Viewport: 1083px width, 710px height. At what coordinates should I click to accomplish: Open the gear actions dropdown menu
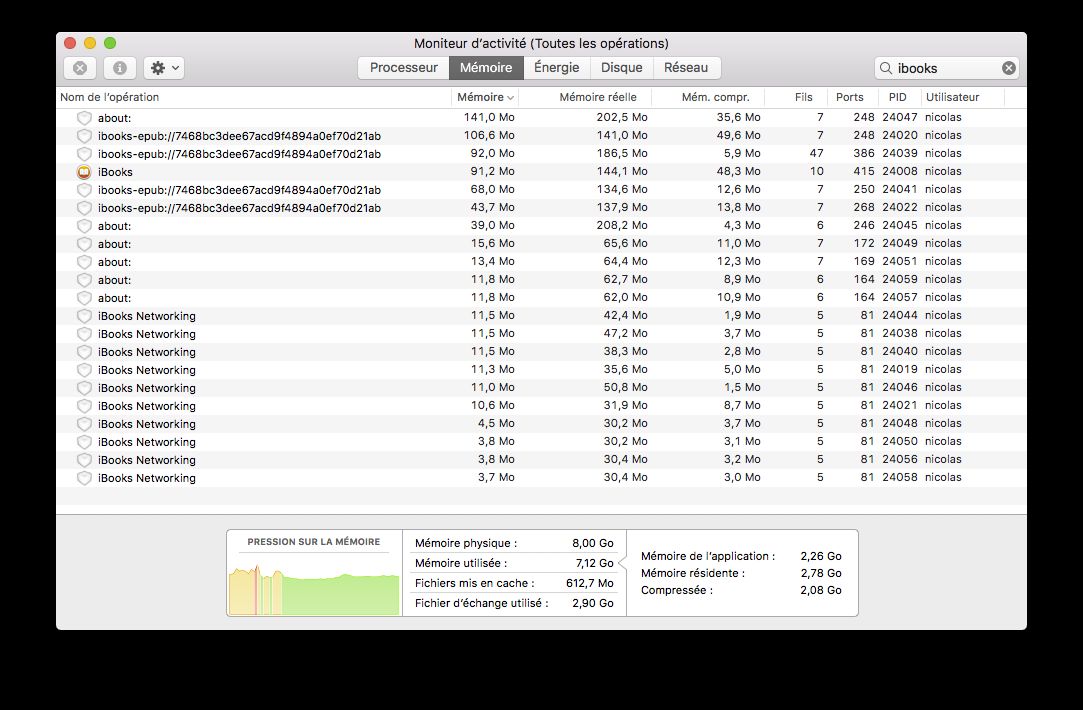click(x=164, y=68)
